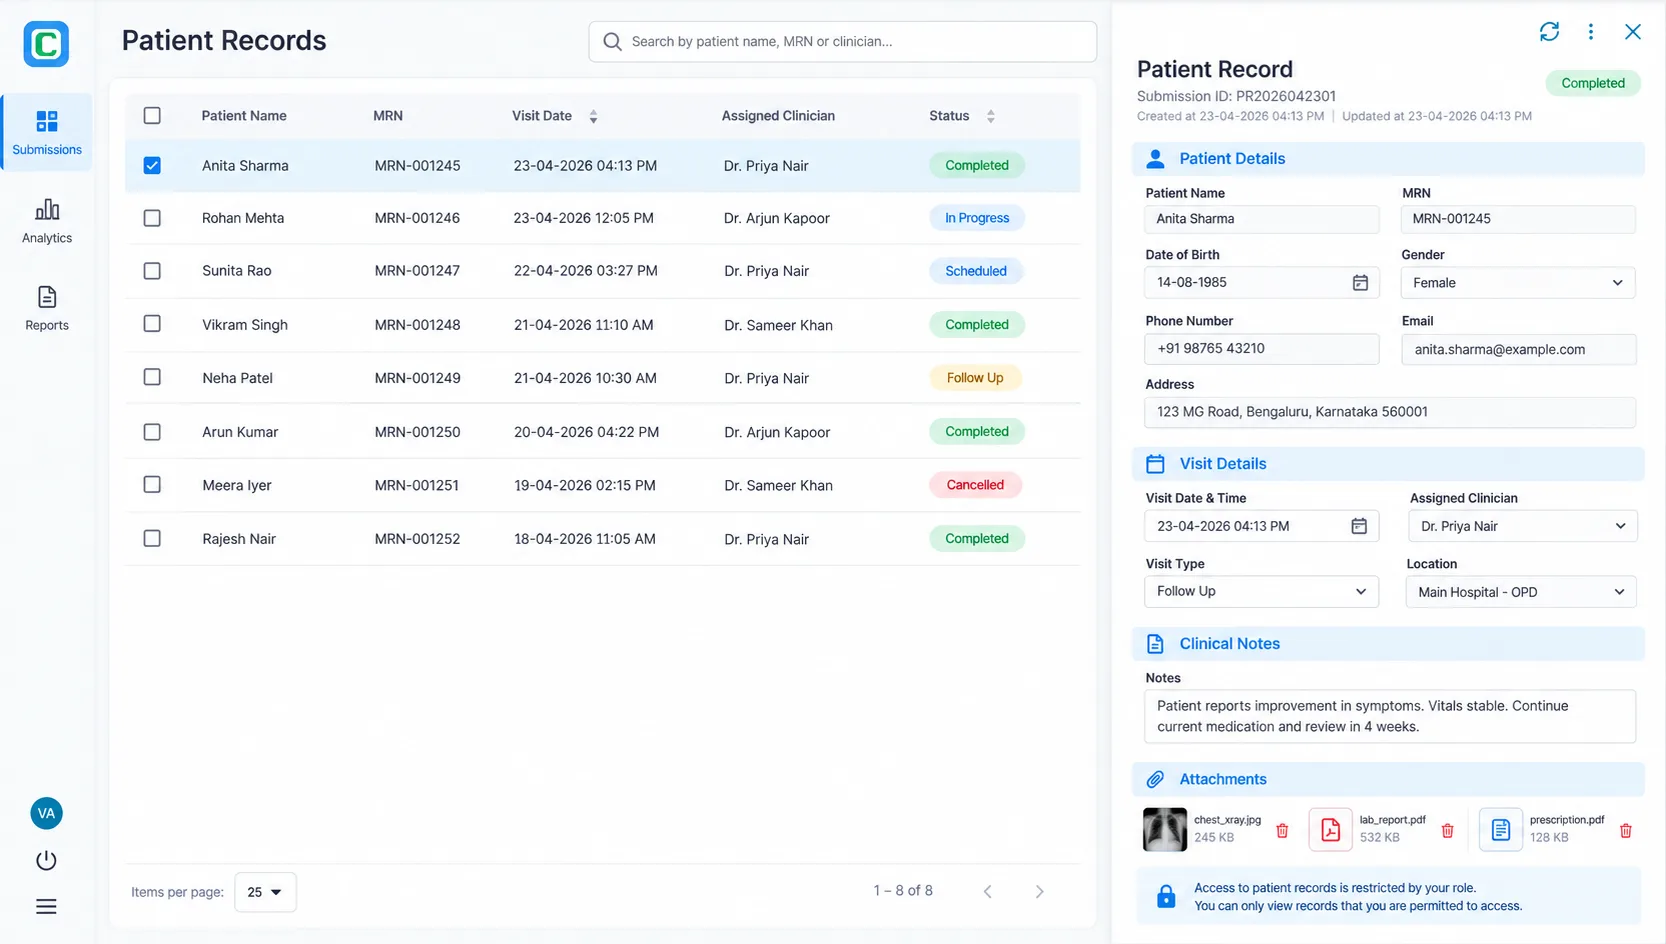Screen dimensions: 1666x944
Task: Click the In Progress badge for Rohan Mehta
Action: (977, 218)
